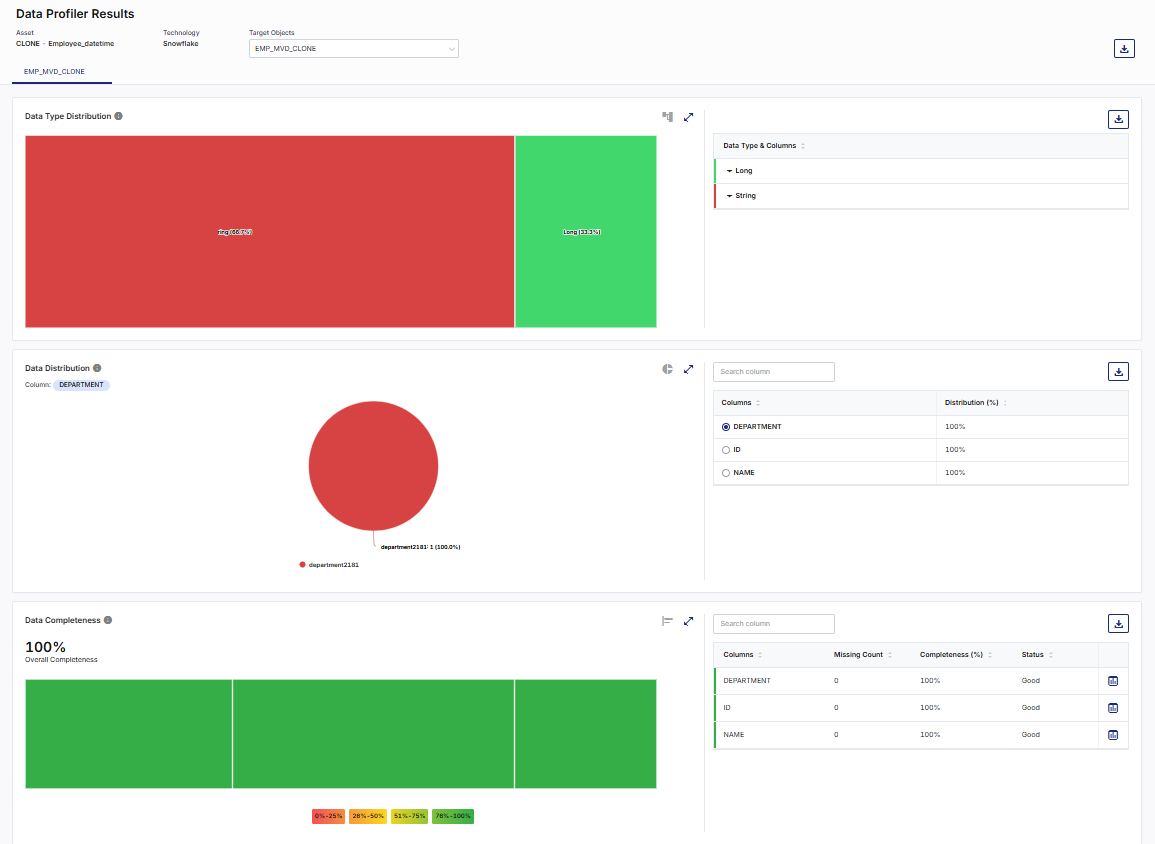This screenshot has height=844, width=1155.
Task: Sort by Completeness (%) column
Action: point(990,655)
